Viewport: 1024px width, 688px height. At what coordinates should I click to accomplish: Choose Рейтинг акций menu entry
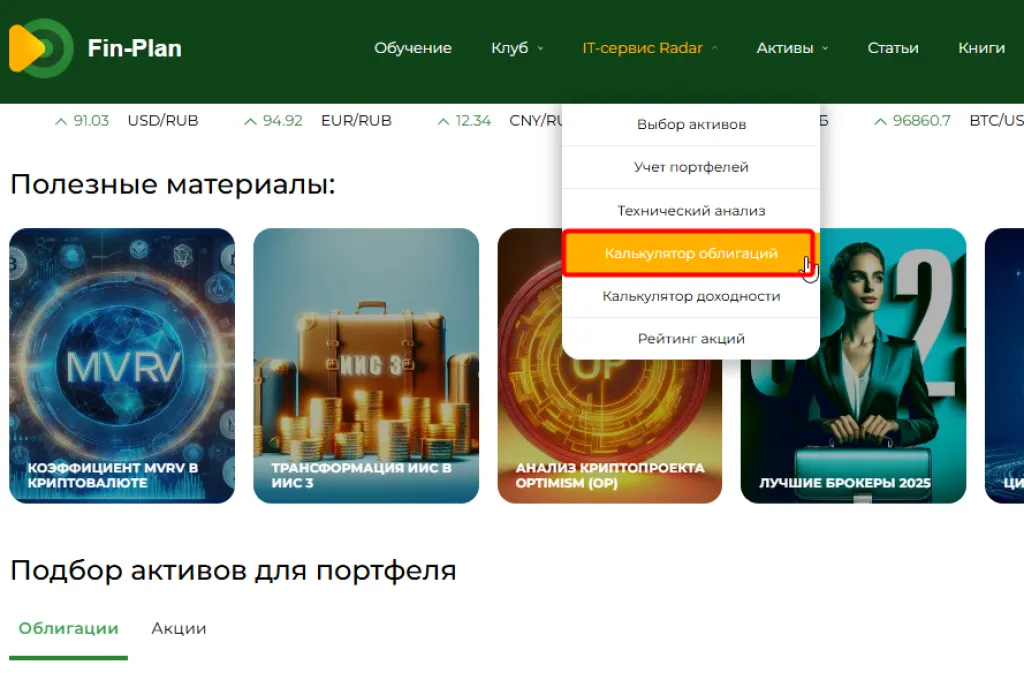691,339
